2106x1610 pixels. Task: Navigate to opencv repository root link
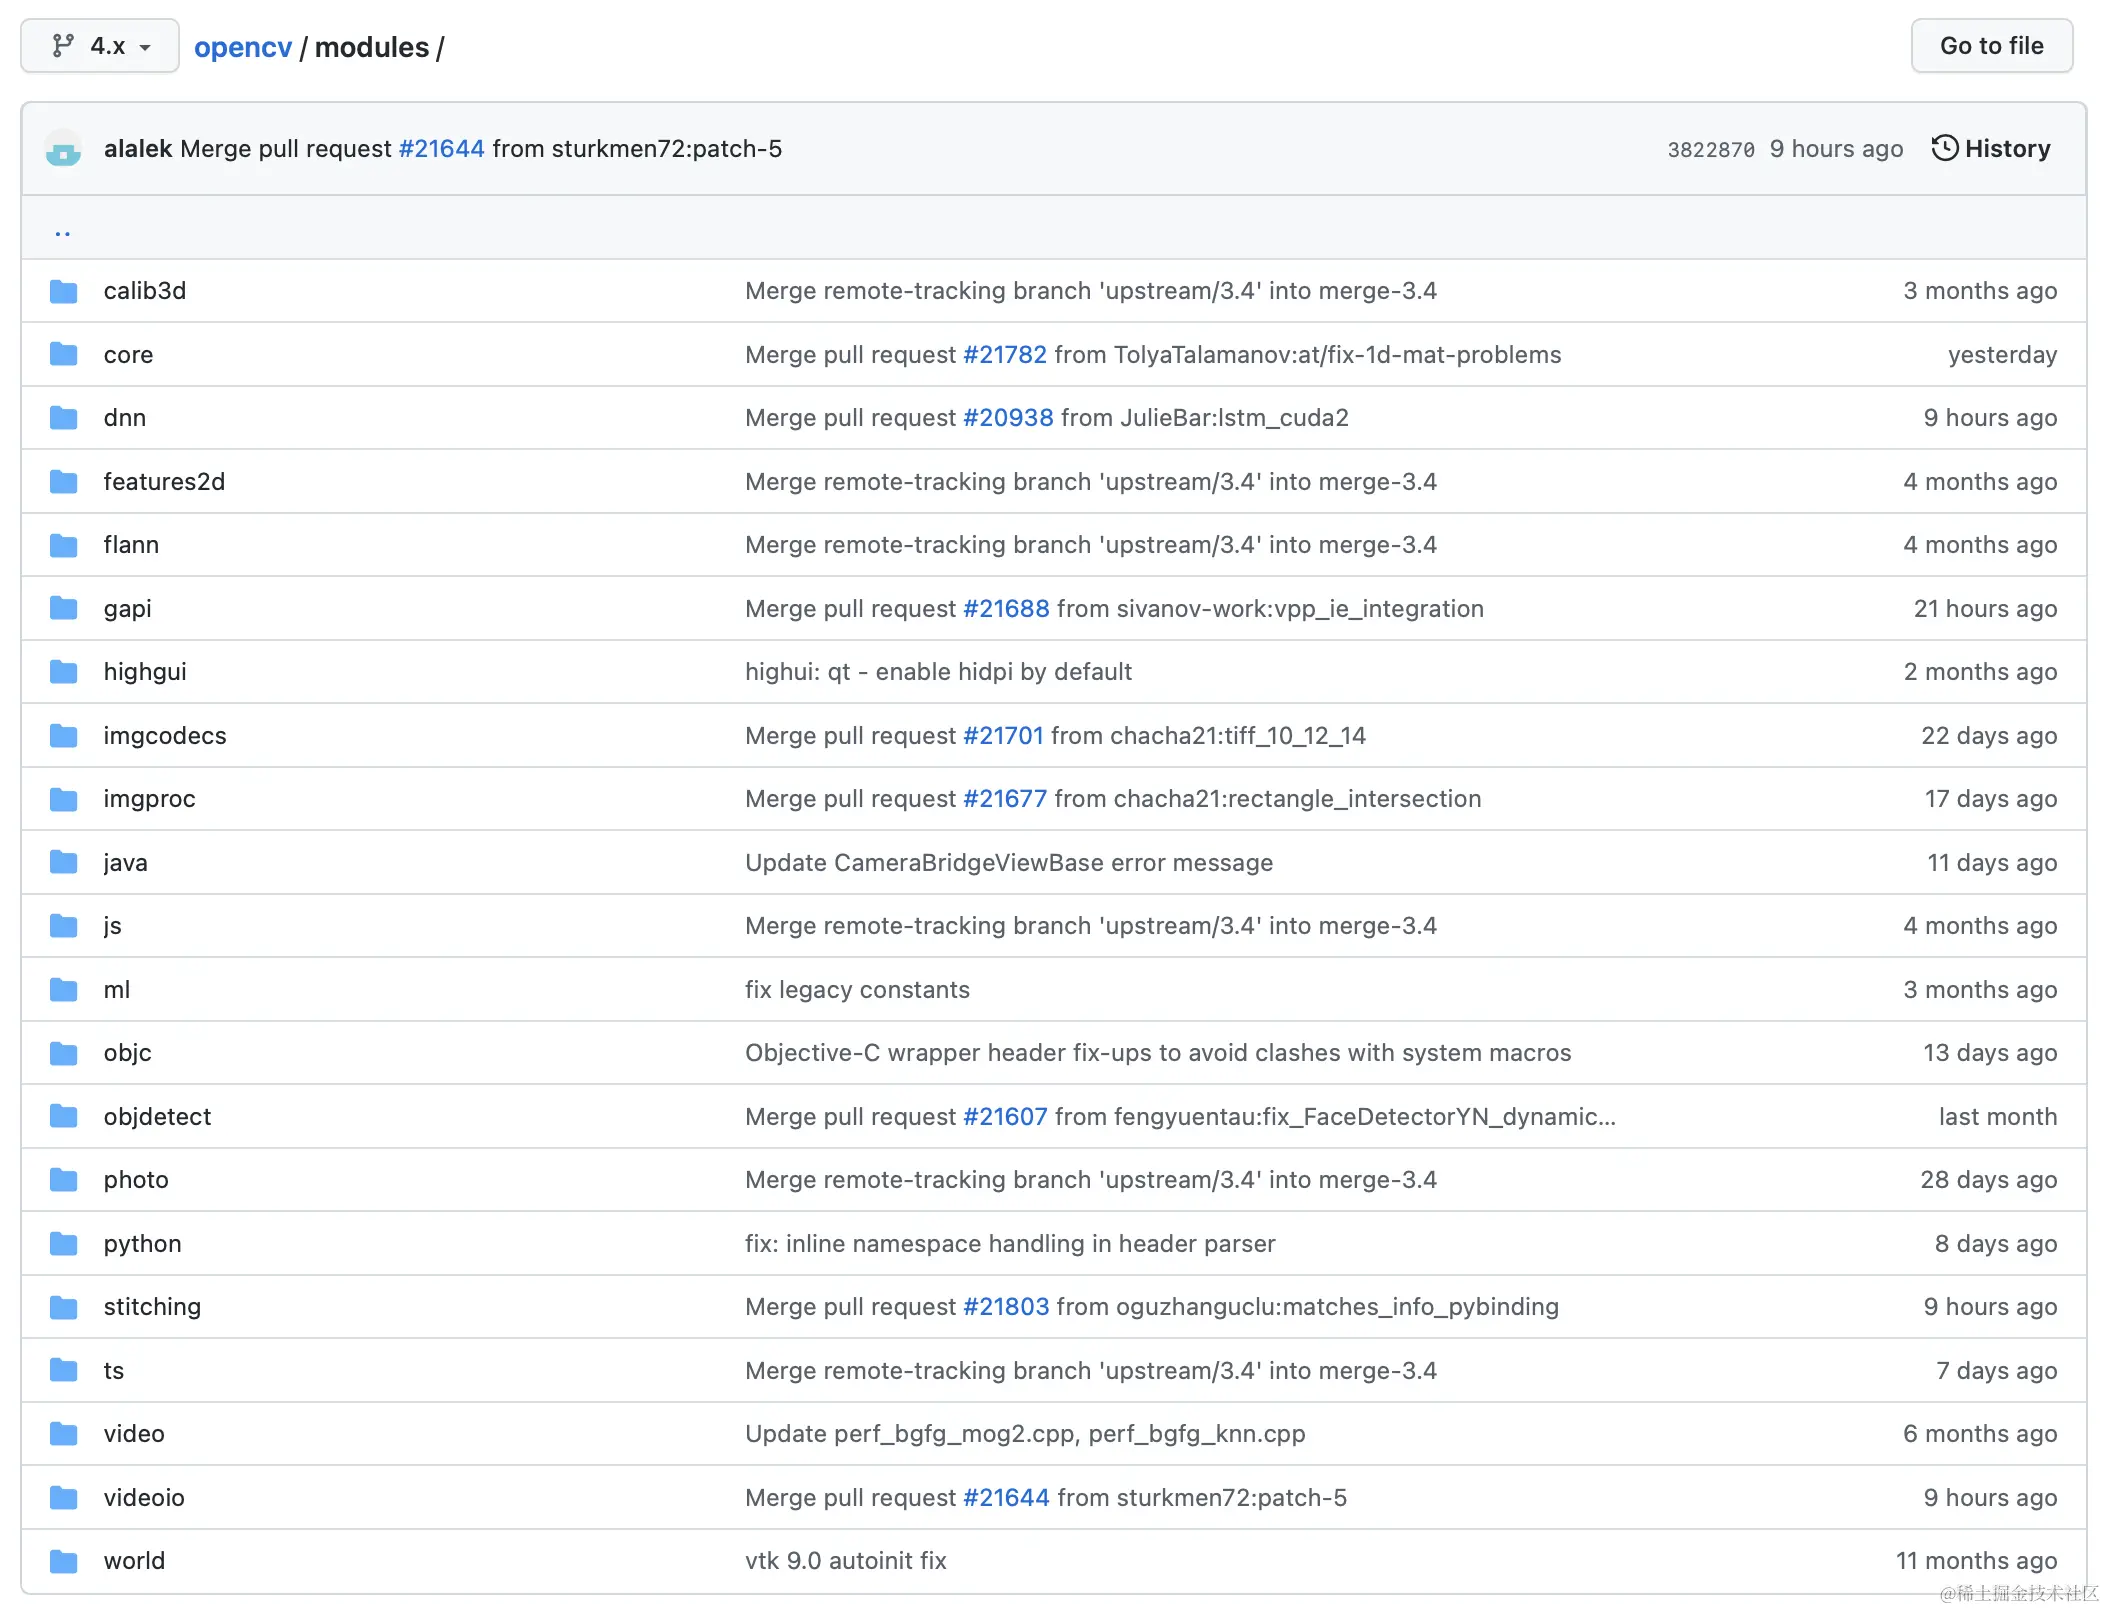(x=243, y=47)
